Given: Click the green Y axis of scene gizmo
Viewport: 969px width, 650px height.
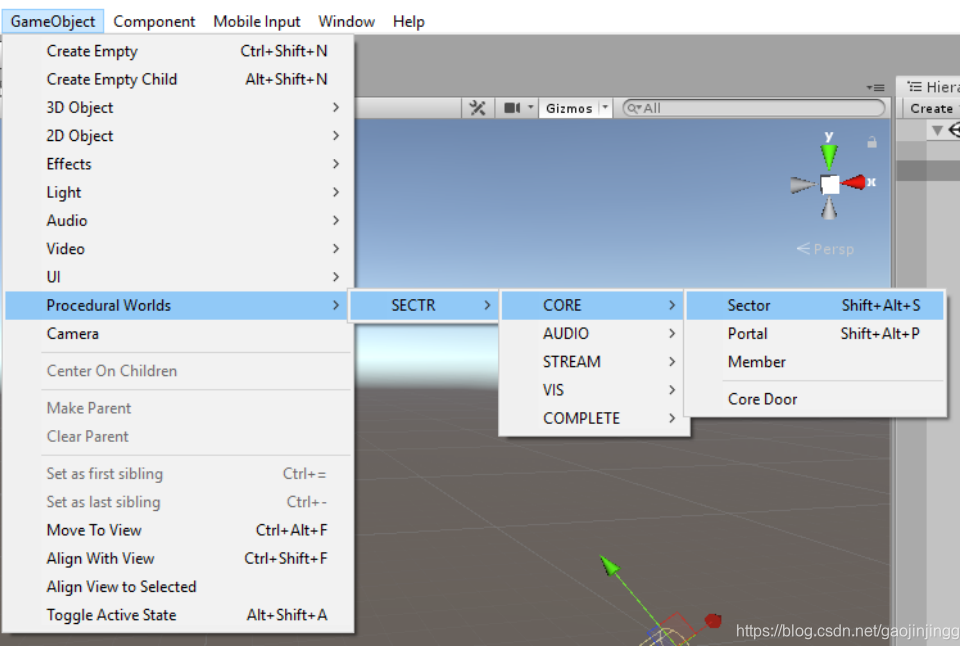Looking at the screenshot, I should coord(828,152).
